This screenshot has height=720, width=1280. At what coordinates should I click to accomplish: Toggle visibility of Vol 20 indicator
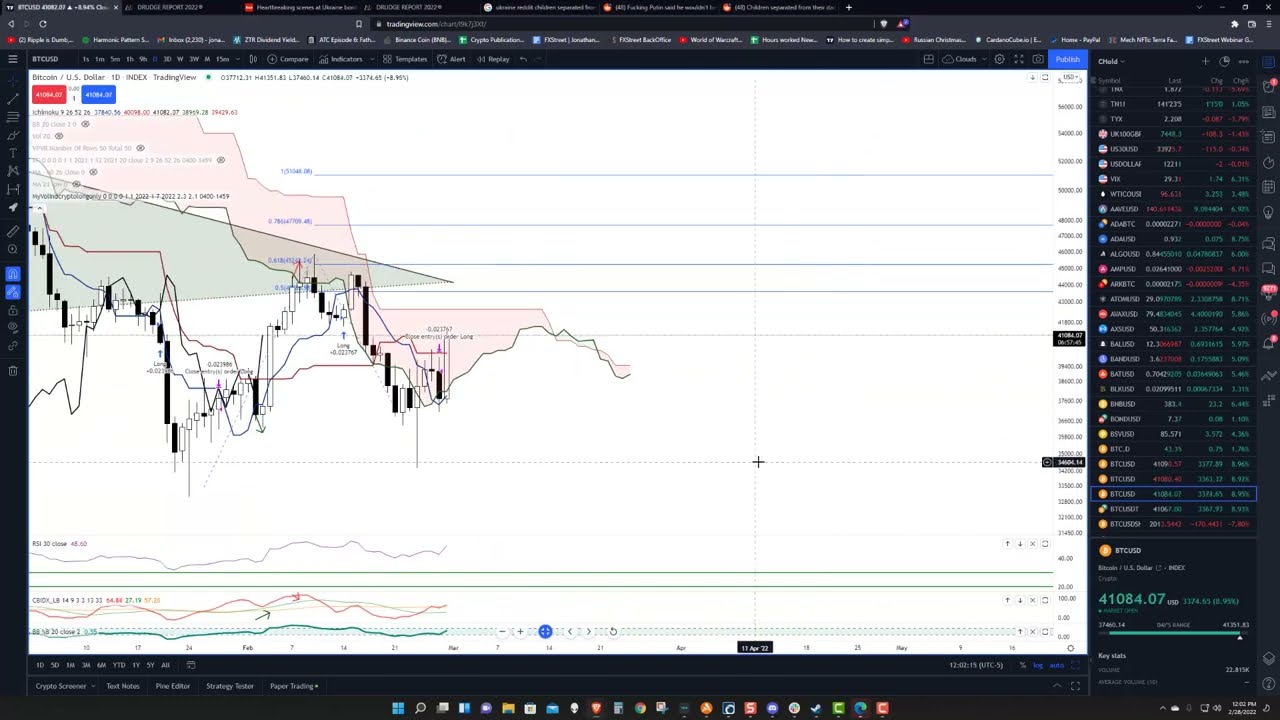pos(59,136)
